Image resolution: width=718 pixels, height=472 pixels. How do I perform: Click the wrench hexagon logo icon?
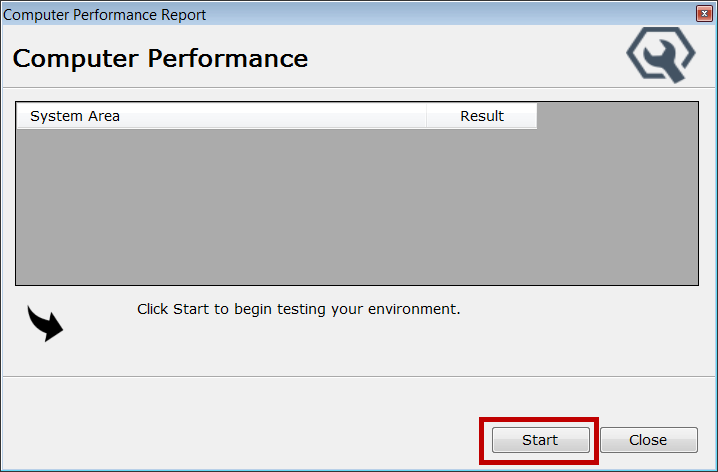click(661, 56)
